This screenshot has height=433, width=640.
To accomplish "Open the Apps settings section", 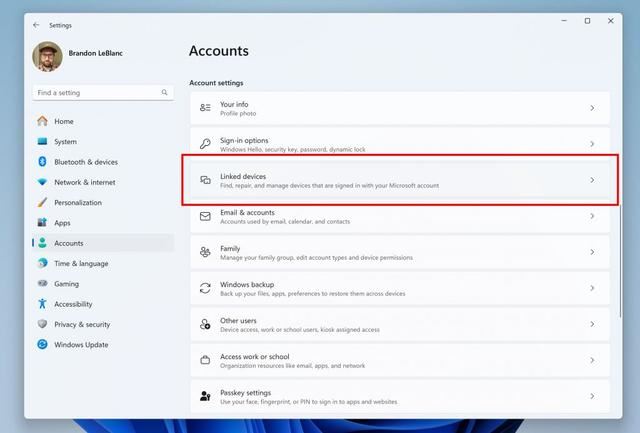I will (x=62, y=223).
